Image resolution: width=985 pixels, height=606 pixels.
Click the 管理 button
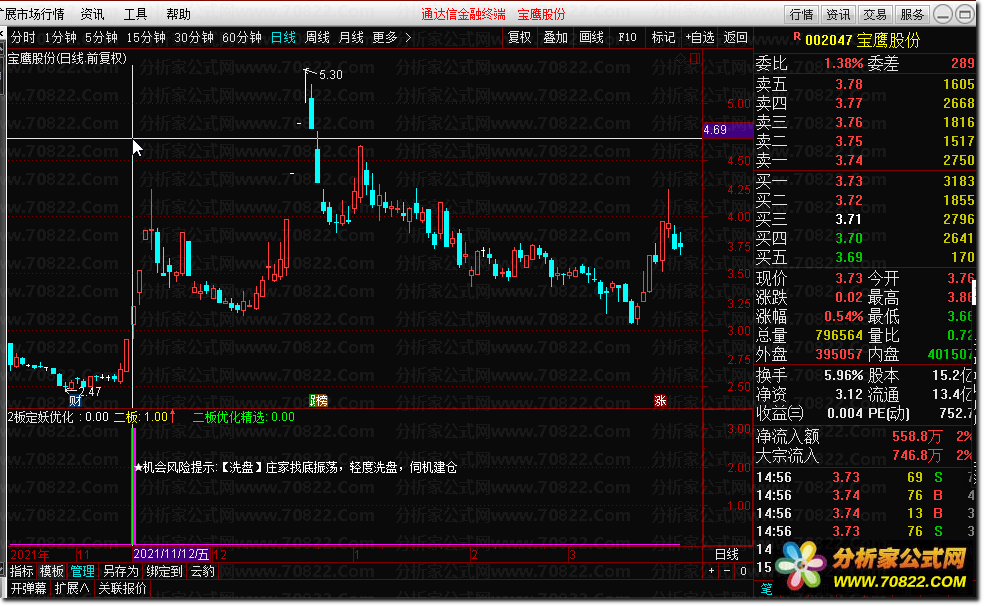[x=82, y=571]
